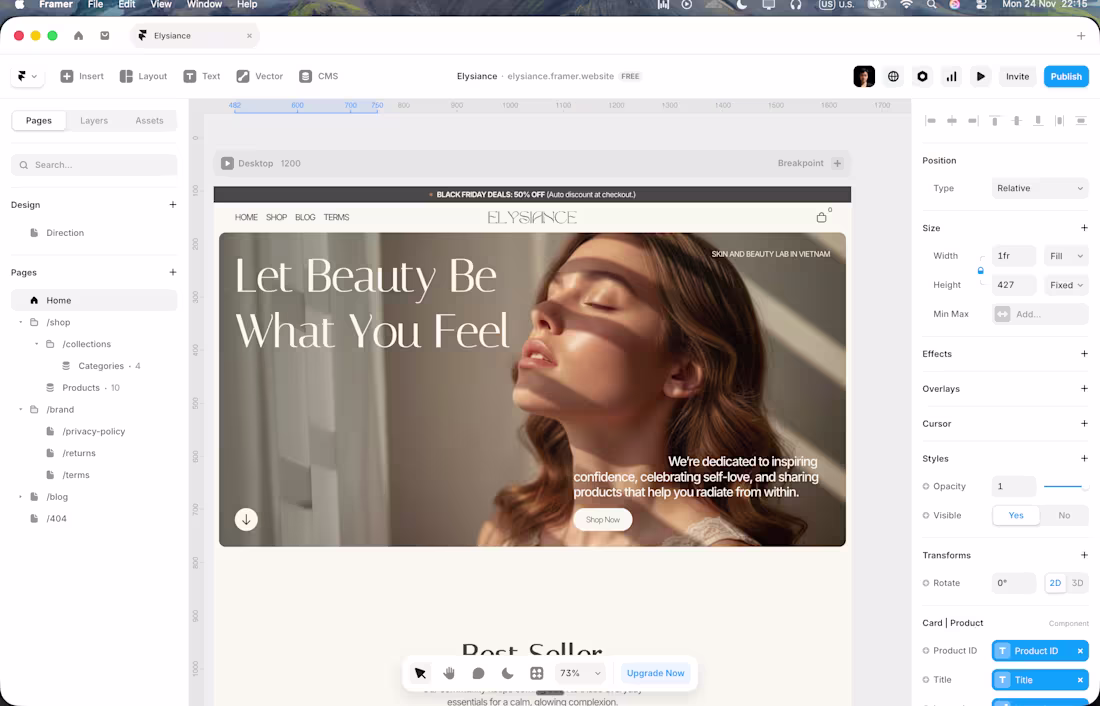This screenshot has width=1100, height=706.
Task: Open the Window menu in menu bar
Action: coord(203,4)
